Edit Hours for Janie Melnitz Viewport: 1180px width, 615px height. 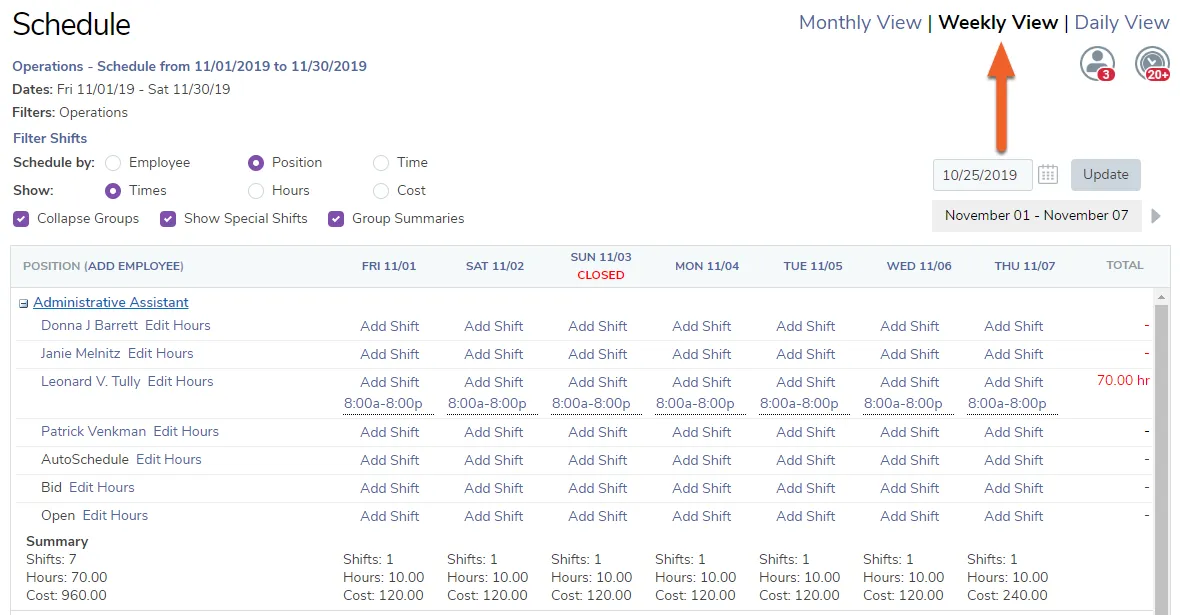coord(160,354)
